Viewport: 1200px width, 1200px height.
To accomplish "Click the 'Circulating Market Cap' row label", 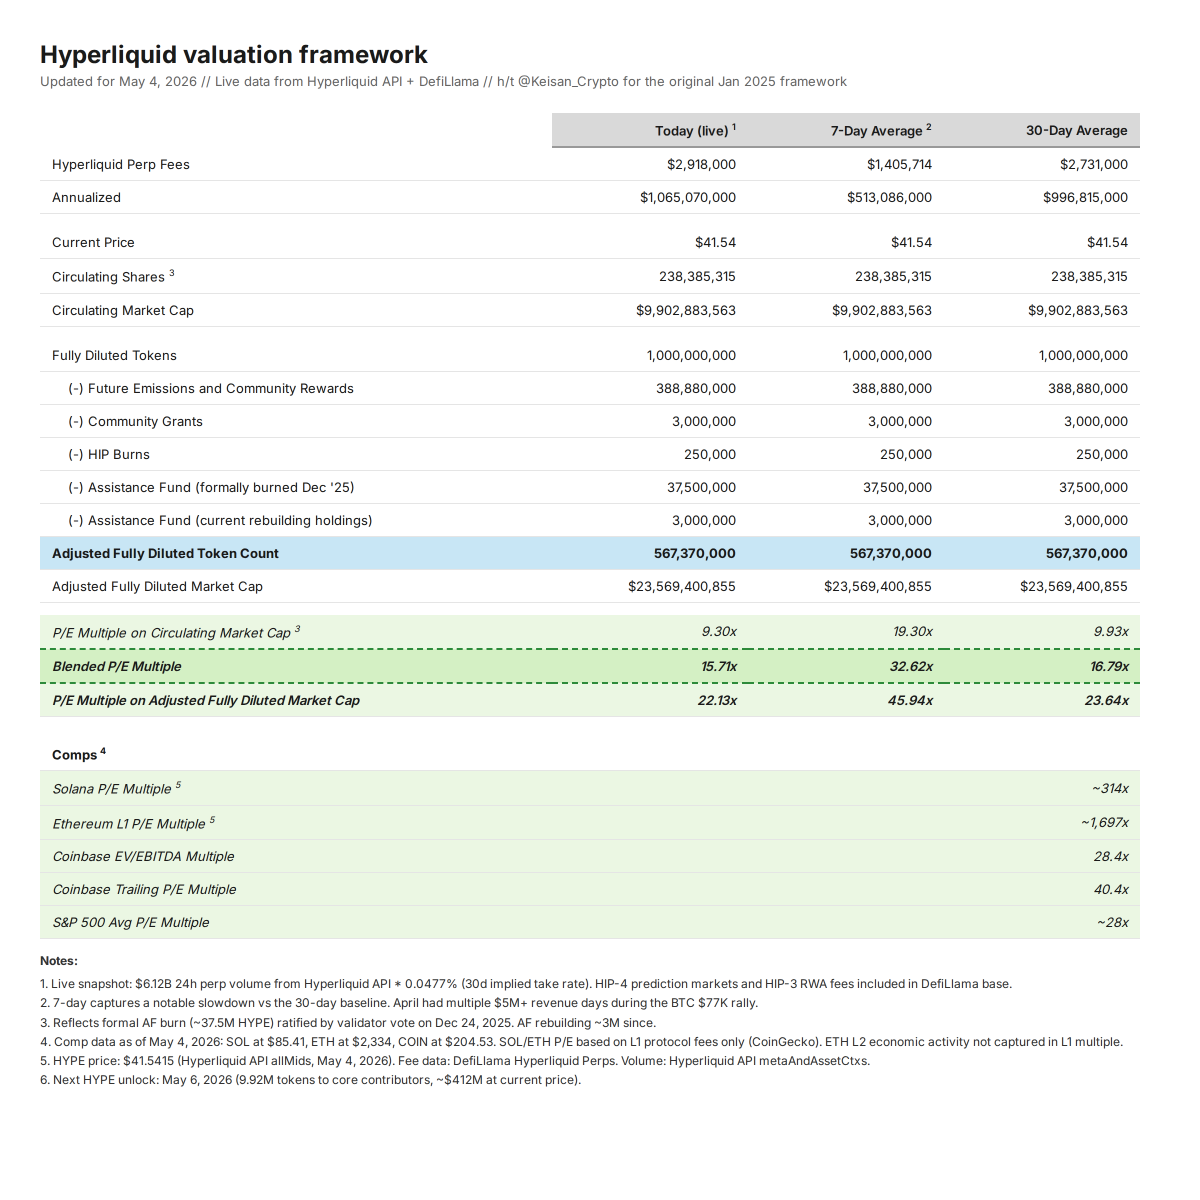I will pos(123,310).
